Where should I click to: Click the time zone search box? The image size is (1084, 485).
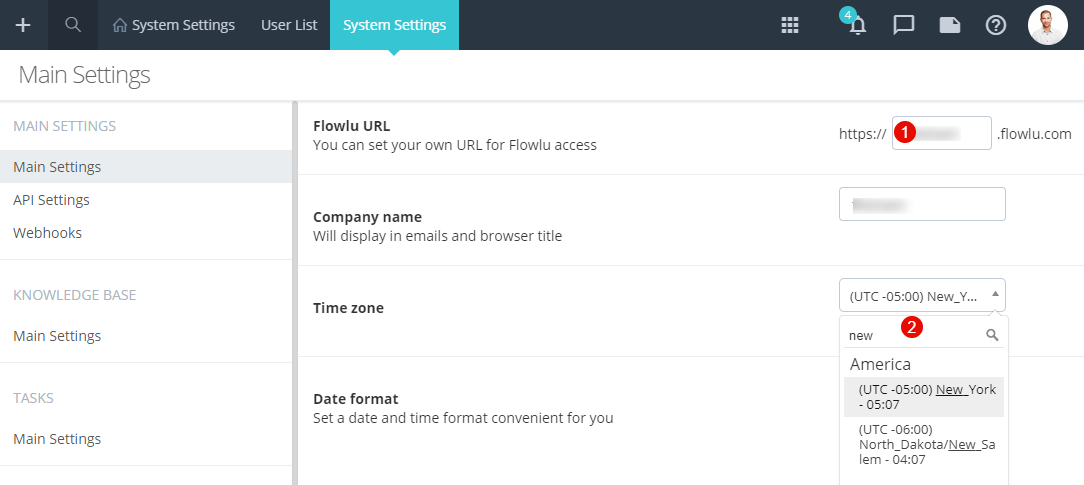point(923,335)
